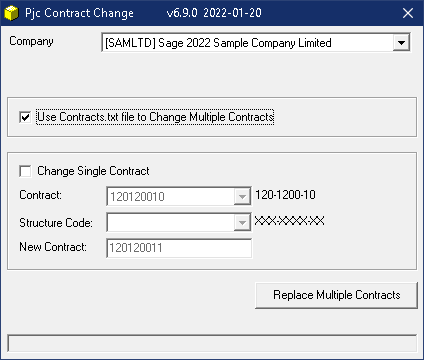Click the formatted contract text 120-1200-10

tap(285, 195)
